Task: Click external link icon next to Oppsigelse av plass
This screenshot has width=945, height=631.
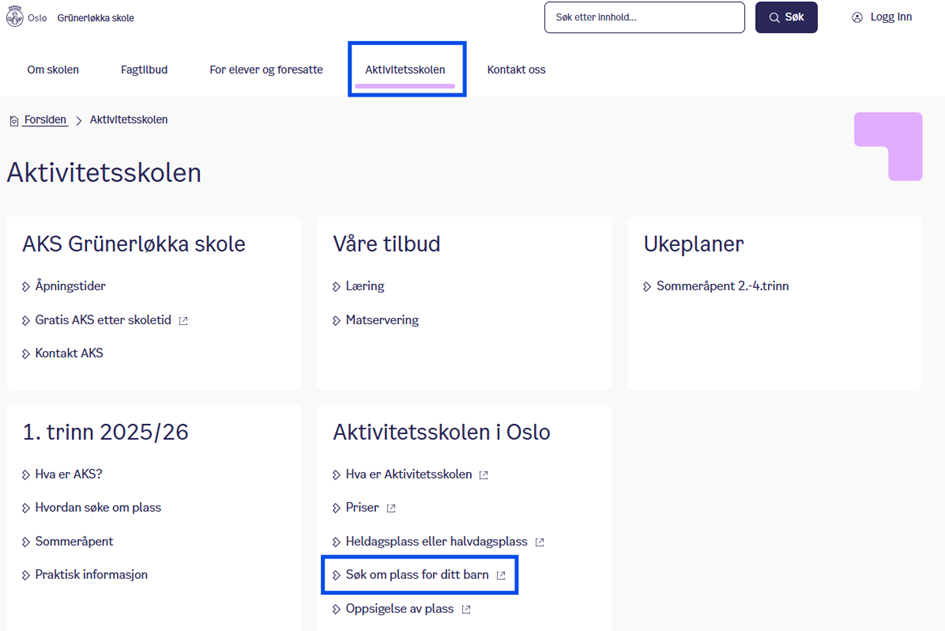Action: 466,610
